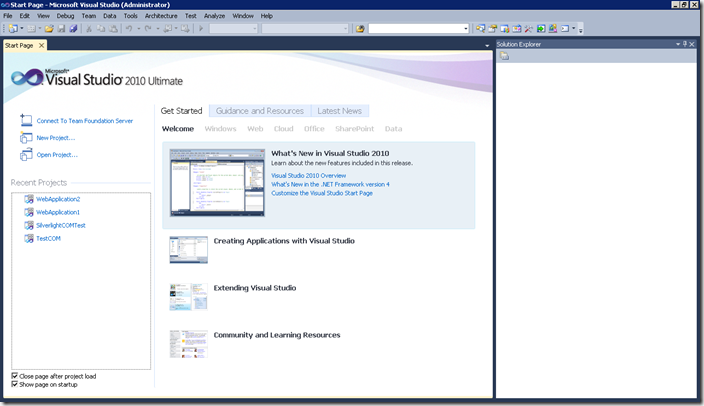Open Visual Studio 2010 Overview link

click(x=308, y=176)
